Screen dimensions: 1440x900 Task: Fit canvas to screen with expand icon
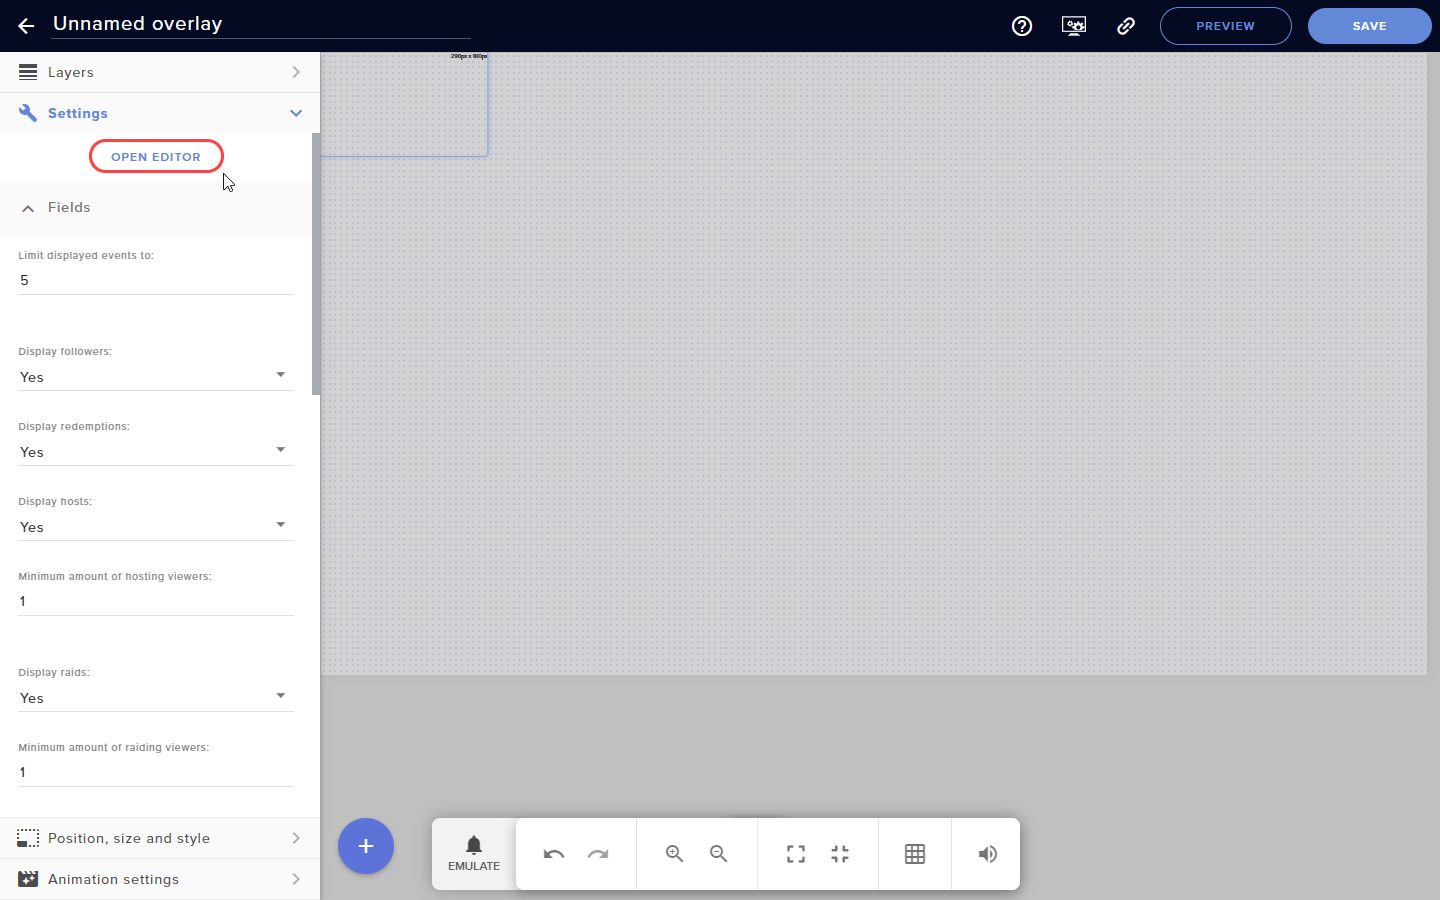pyautogui.click(x=796, y=854)
